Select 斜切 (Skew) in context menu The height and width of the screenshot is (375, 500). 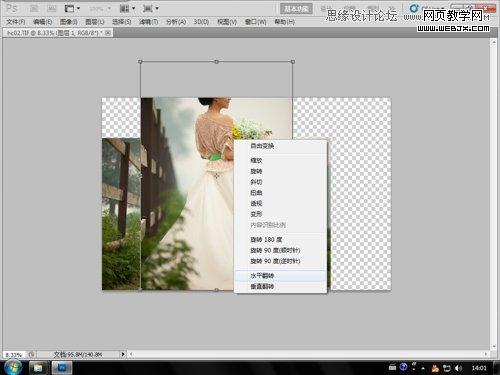click(280, 182)
